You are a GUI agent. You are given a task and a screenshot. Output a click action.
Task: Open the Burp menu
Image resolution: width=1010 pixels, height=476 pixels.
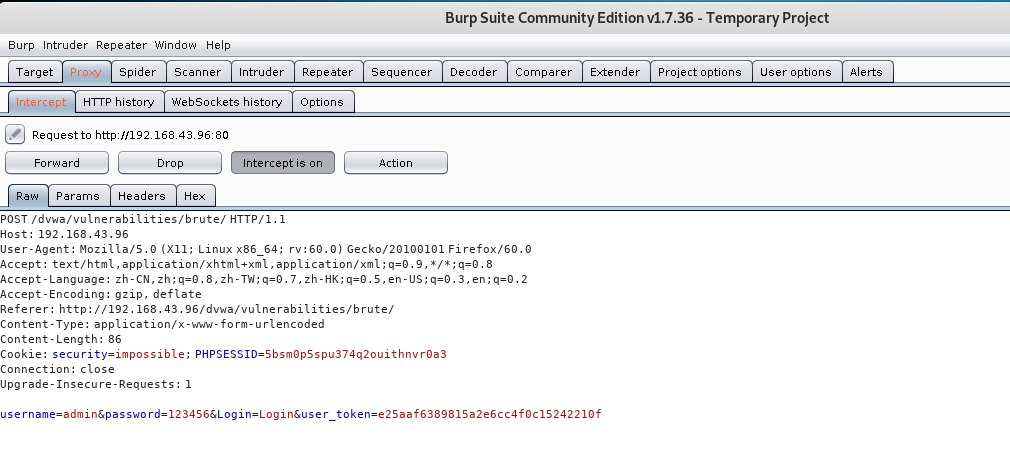point(21,45)
